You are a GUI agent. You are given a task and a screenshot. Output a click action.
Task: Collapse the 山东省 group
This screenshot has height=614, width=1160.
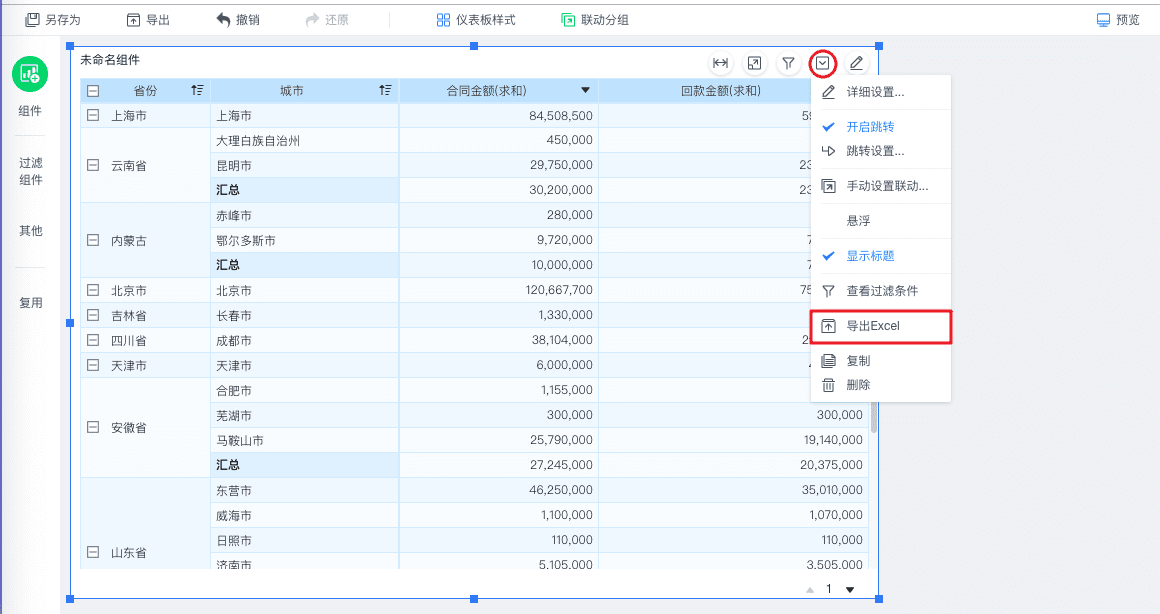(93, 553)
